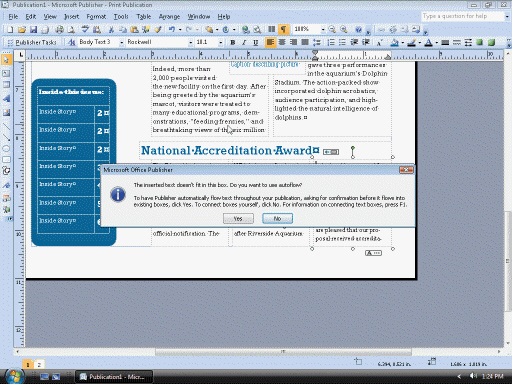Select the Arrow drawing tool
Image resolution: width=512 pixels, height=384 pixels.
point(6,137)
